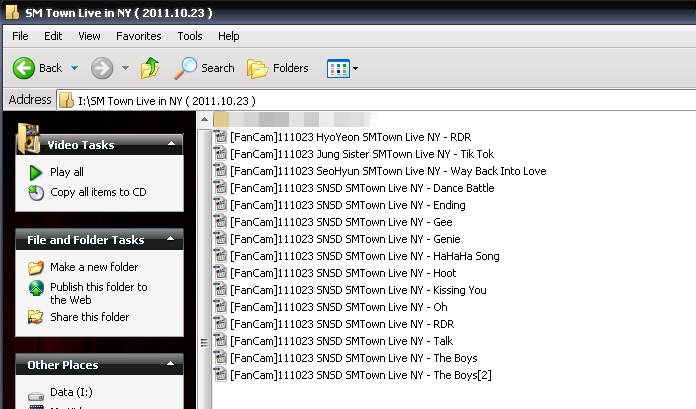Click the Publish folder globe icon
The height and width of the screenshot is (409, 696).
click(36, 288)
